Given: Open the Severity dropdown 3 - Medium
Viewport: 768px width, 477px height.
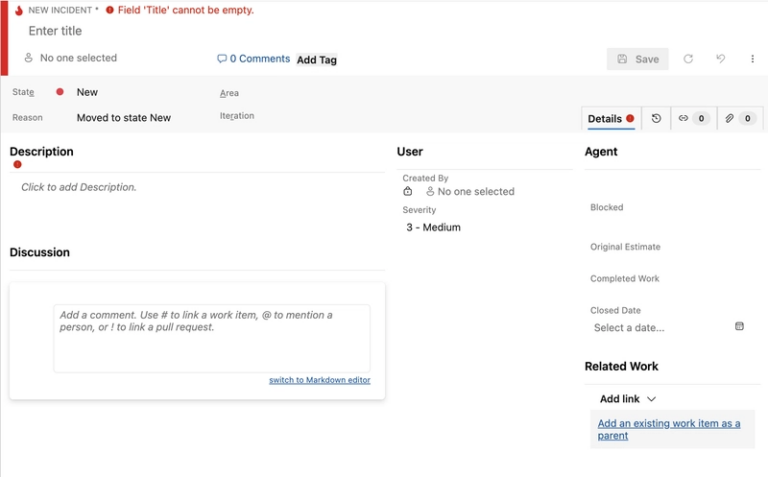Looking at the screenshot, I should click(x=433, y=227).
